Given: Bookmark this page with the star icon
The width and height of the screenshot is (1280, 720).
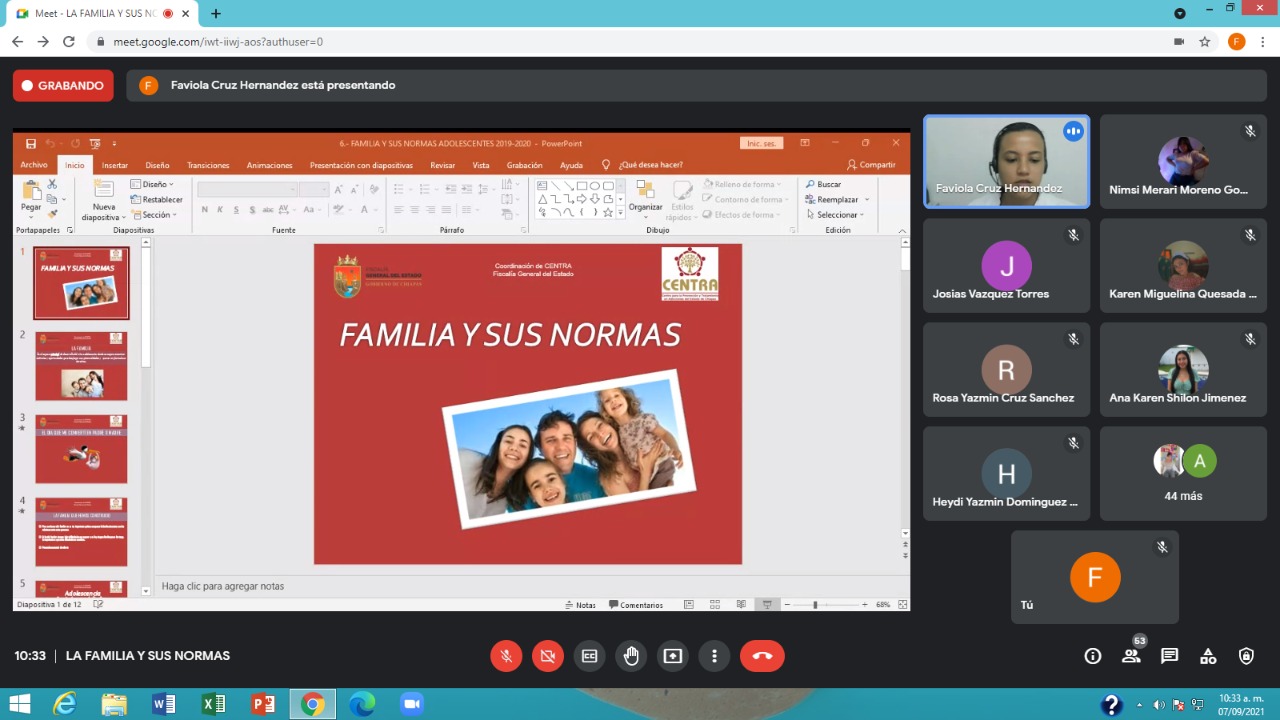Looking at the screenshot, I should (x=1205, y=42).
